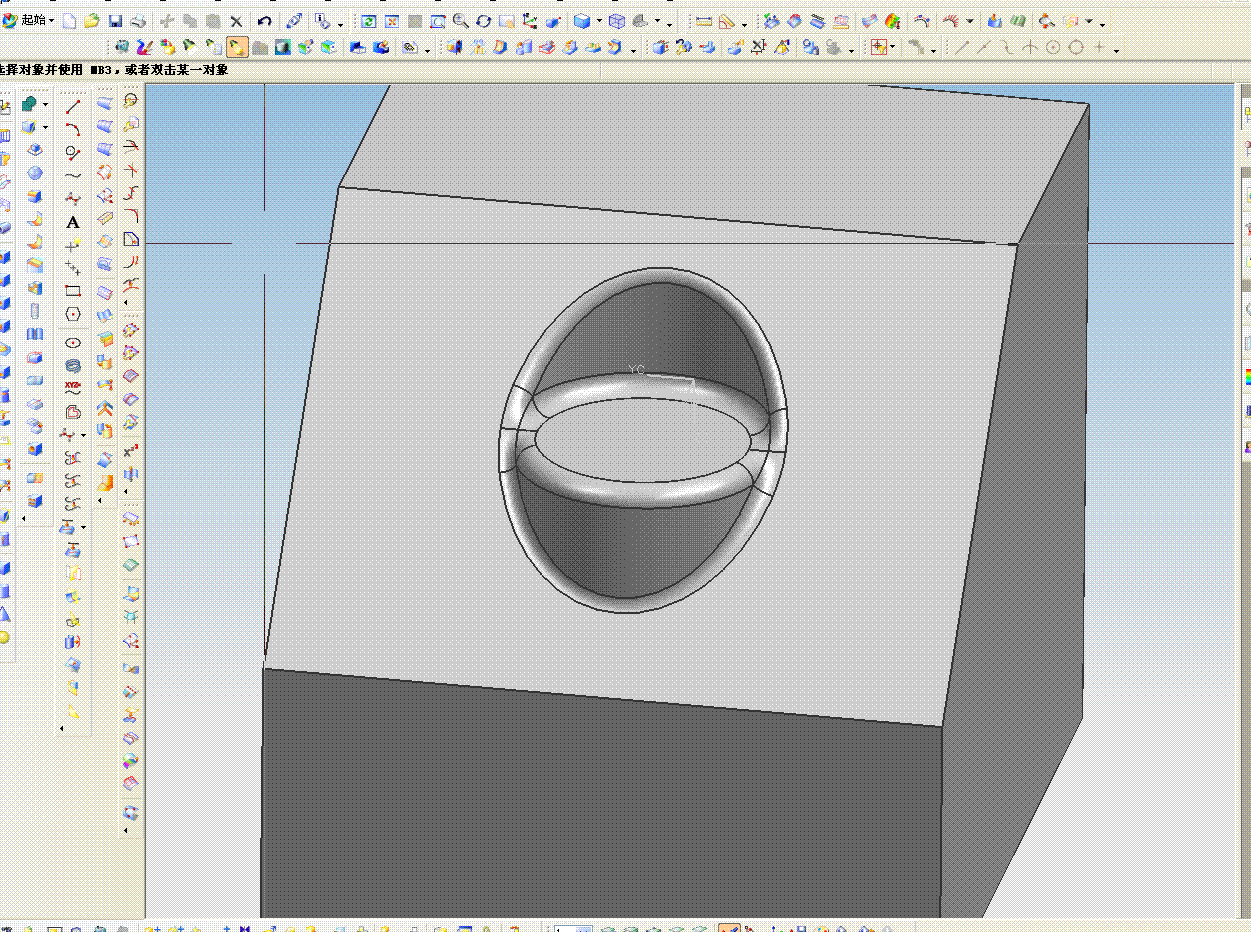Enable the circle center snap point

[x=1054, y=47]
